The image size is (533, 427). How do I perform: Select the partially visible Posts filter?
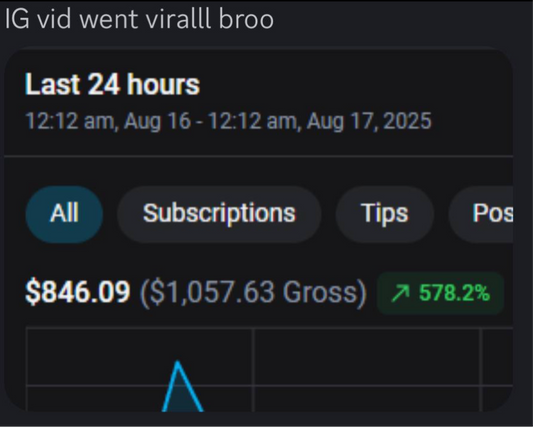click(x=481, y=214)
